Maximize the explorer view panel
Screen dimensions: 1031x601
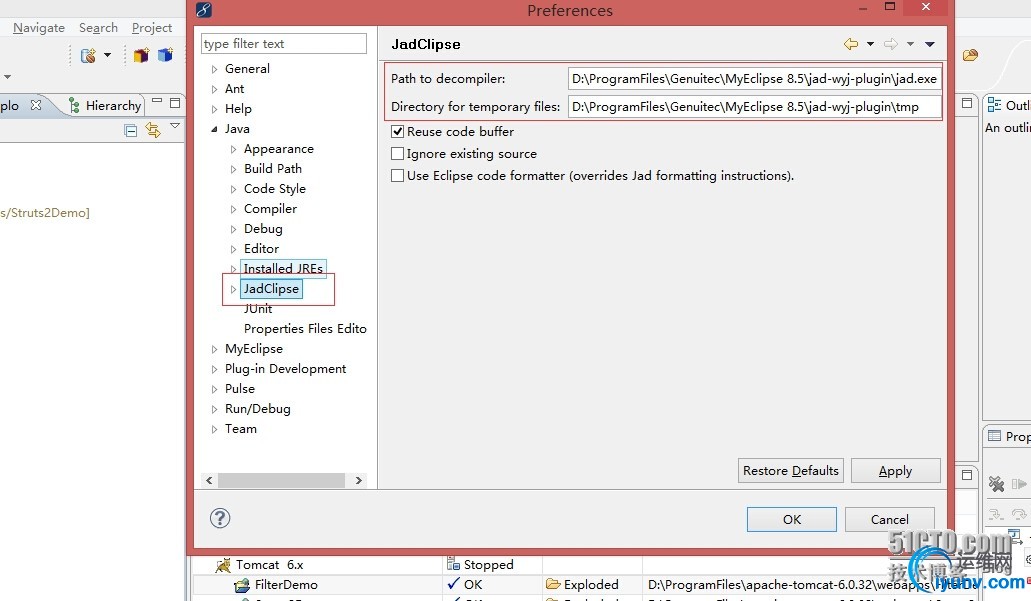pos(175,103)
